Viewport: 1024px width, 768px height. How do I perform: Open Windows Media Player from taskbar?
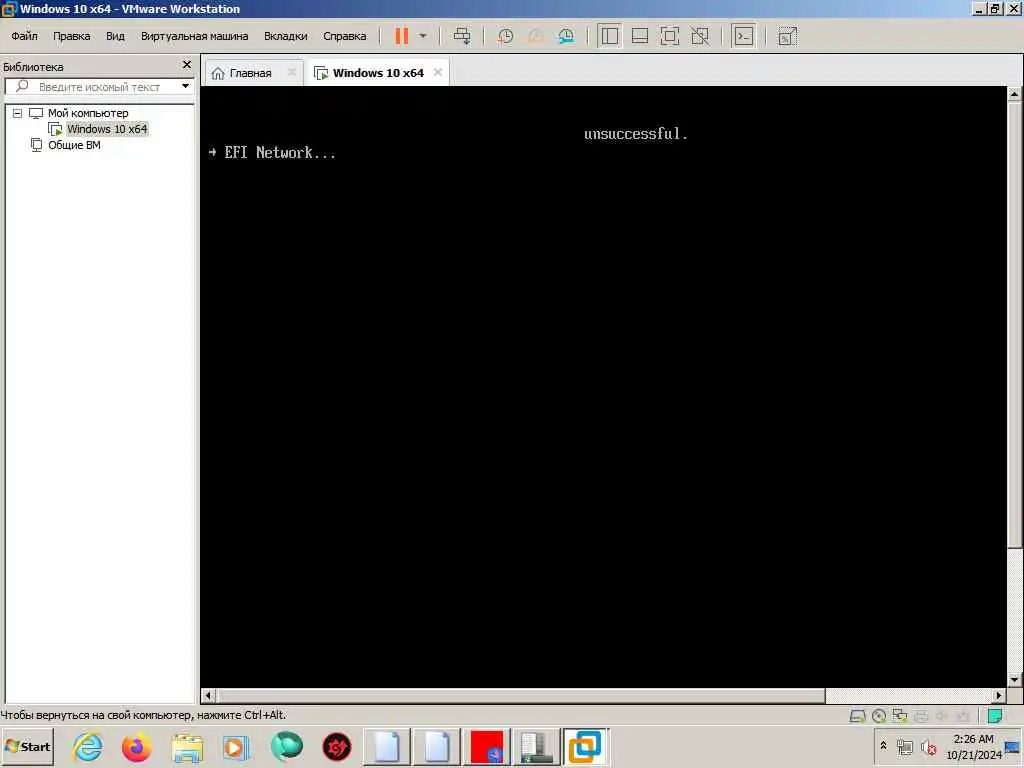coord(235,747)
